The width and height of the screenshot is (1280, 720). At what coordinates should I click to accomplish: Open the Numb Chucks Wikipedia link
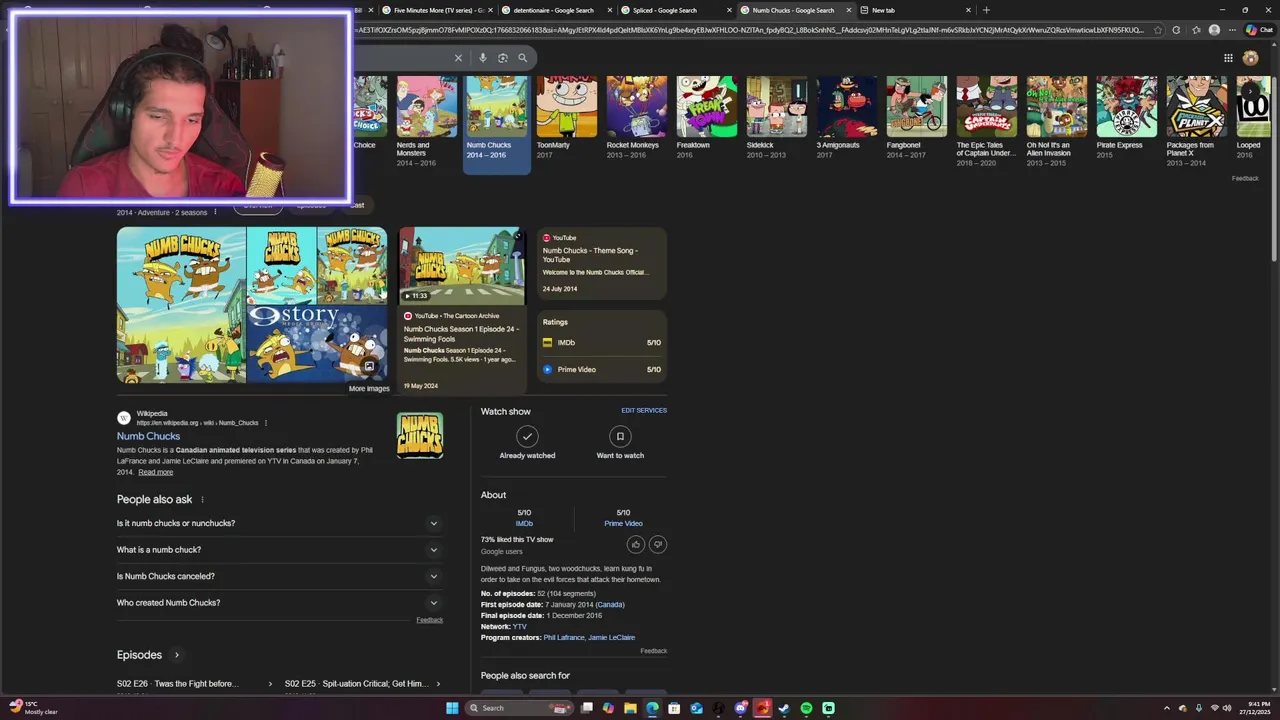pyautogui.click(x=148, y=436)
